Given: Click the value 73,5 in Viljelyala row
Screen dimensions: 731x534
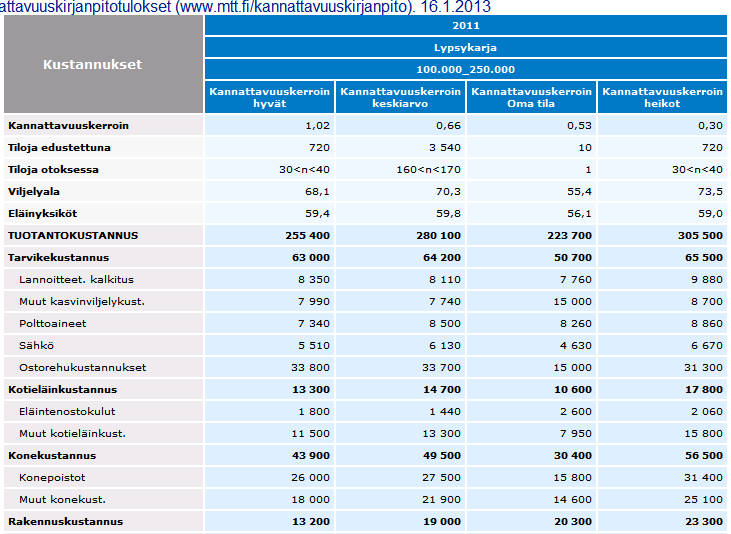Looking at the screenshot, I should [x=710, y=192].
